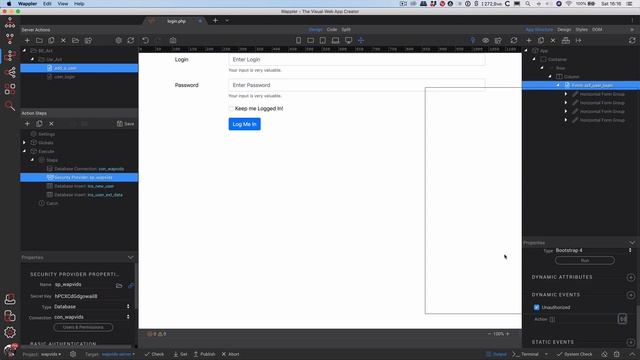Click into the Enter Login field
This screenshot has width=640, height=360.
[x=357, y=60]
